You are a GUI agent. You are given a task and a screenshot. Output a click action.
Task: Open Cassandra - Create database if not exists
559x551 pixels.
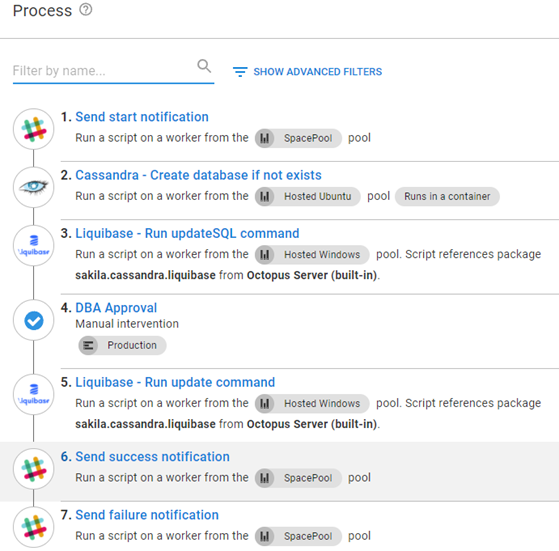click(x=198, y=175)
